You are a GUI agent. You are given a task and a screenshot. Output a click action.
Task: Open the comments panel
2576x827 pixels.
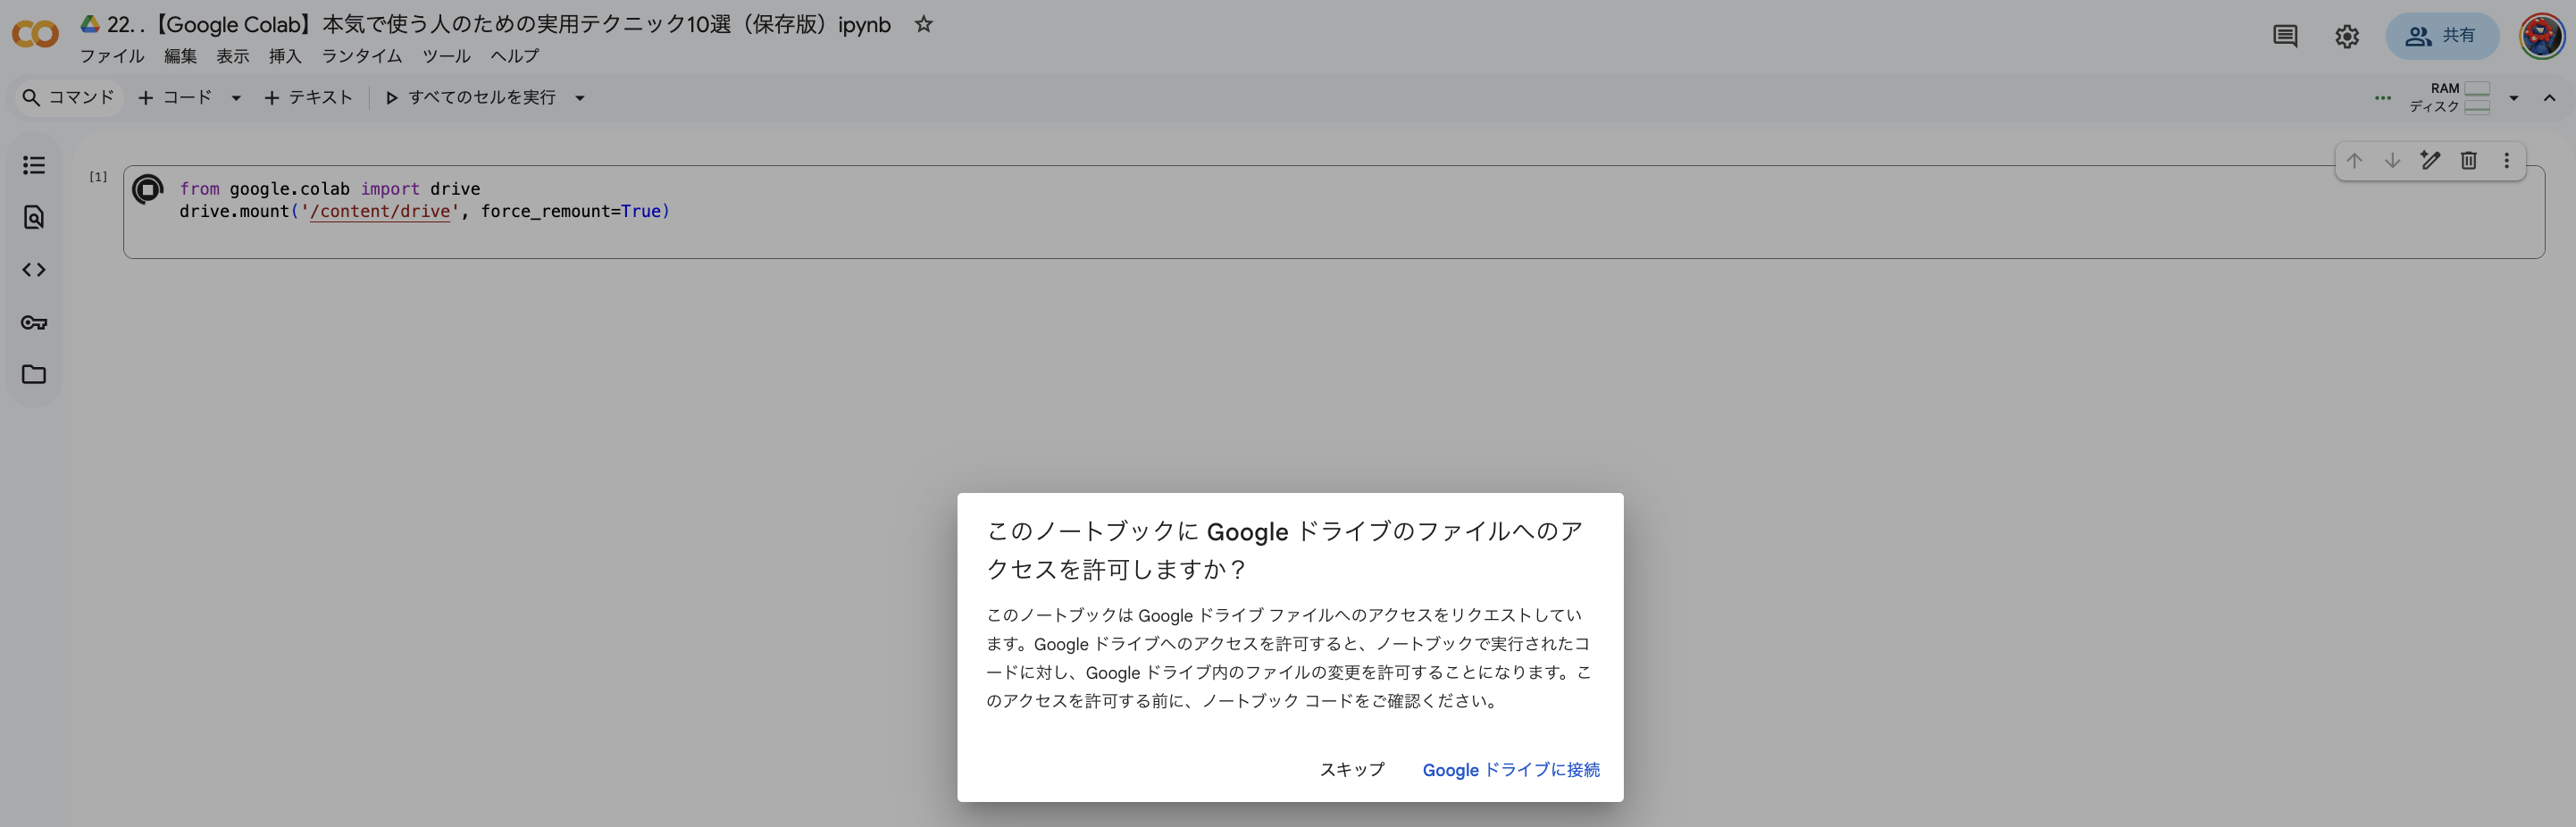click(x=2285, y=36)
